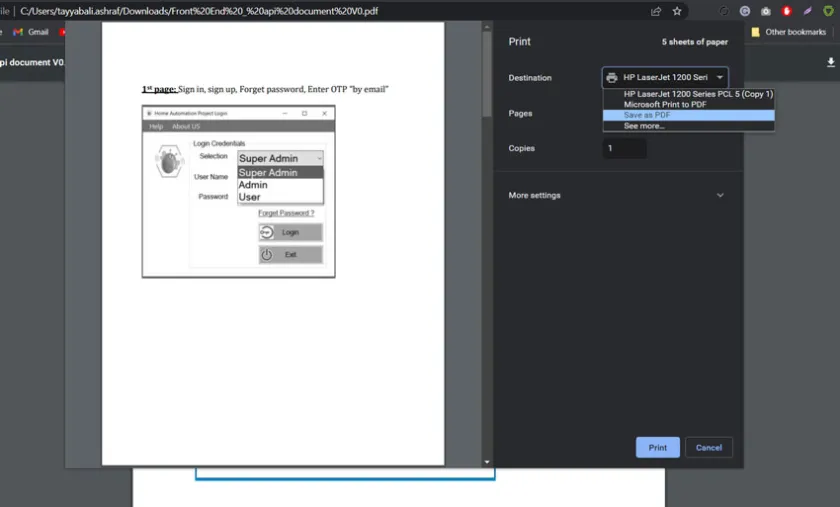
Task: Bookmark this page with the star icon
Action: [677, 11]
